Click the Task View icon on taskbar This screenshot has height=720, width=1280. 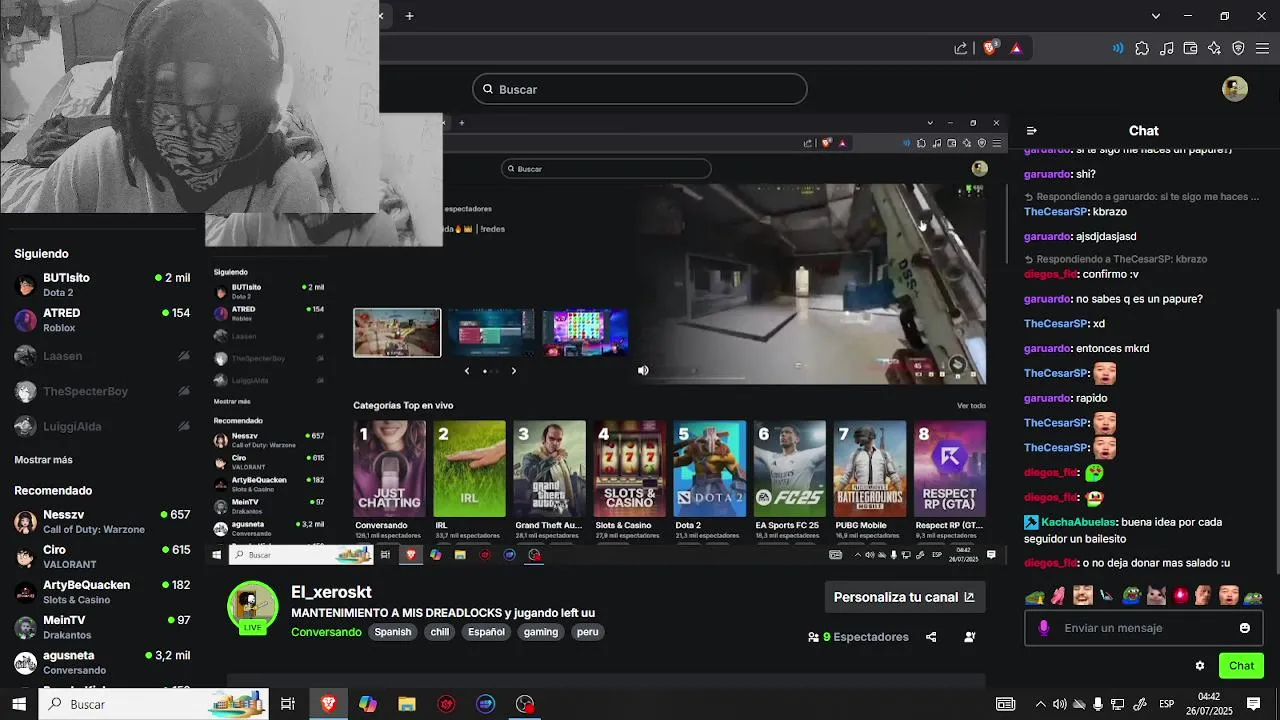[x=288, y=704]
